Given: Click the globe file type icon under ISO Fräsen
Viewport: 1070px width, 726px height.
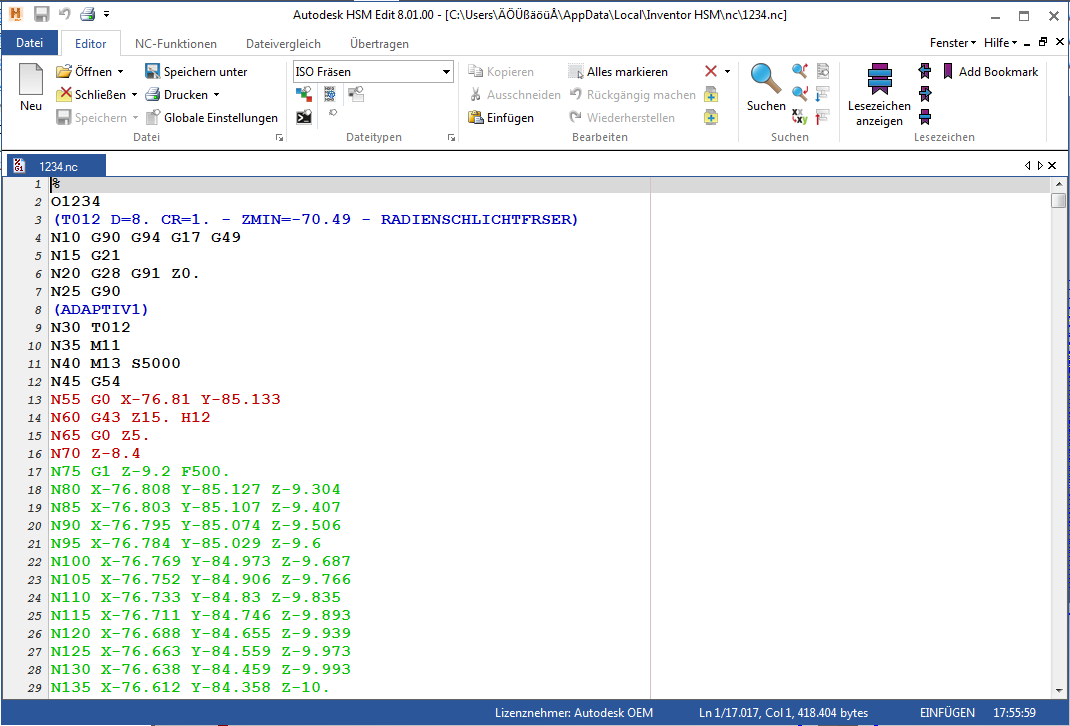Looking at the screenshot, I should 330,93.
